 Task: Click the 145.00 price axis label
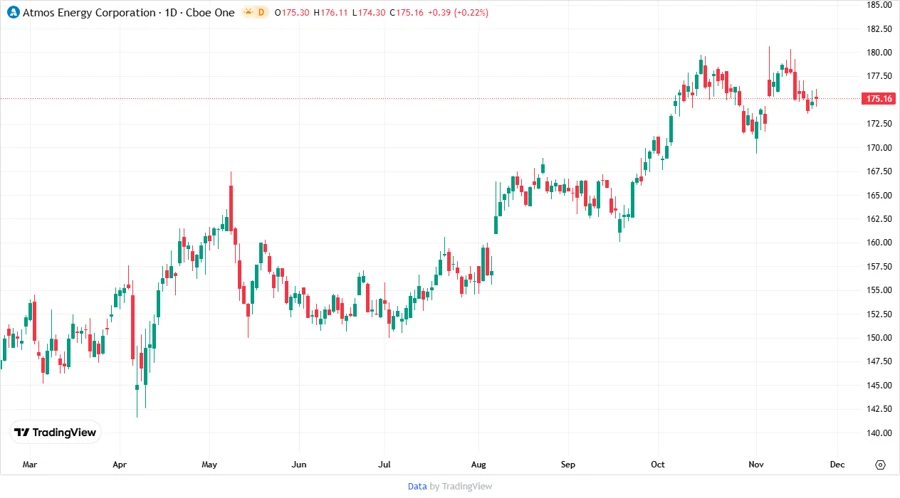879,385
